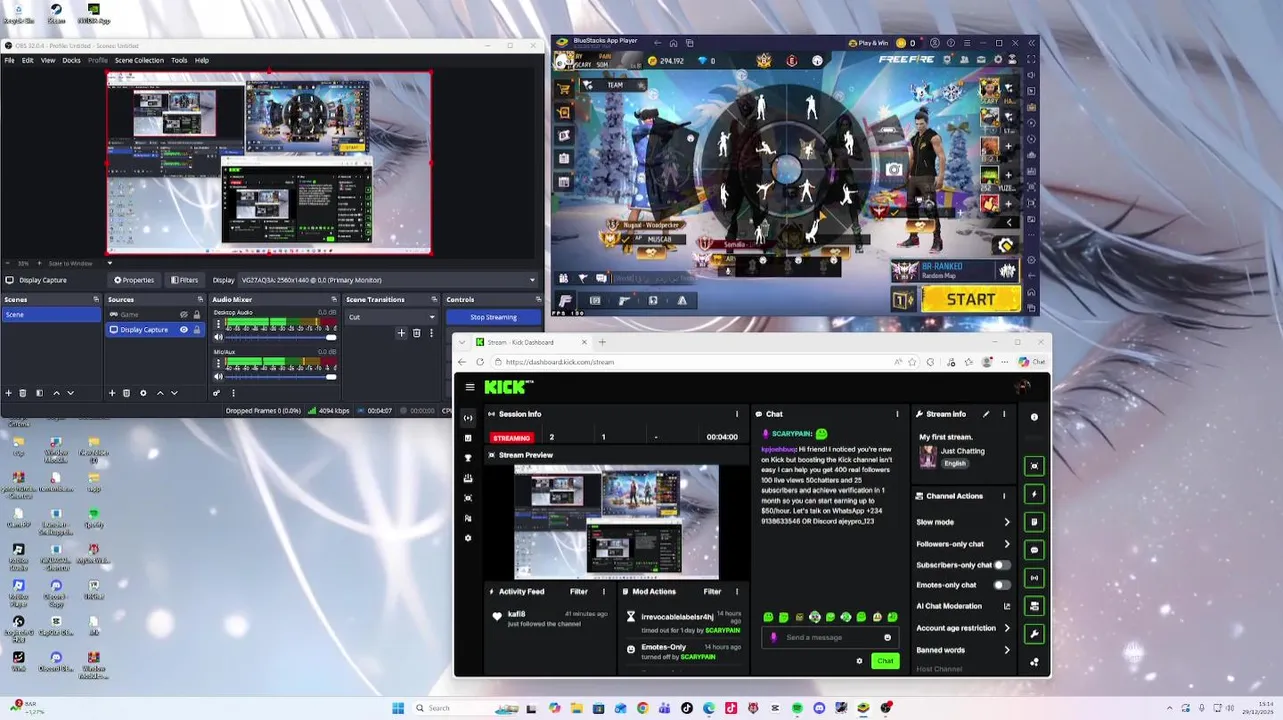Click Stop Streaming in OBS
This screenshot has width=1283, height=720.
pyautogui.click(x=493, y=317)
